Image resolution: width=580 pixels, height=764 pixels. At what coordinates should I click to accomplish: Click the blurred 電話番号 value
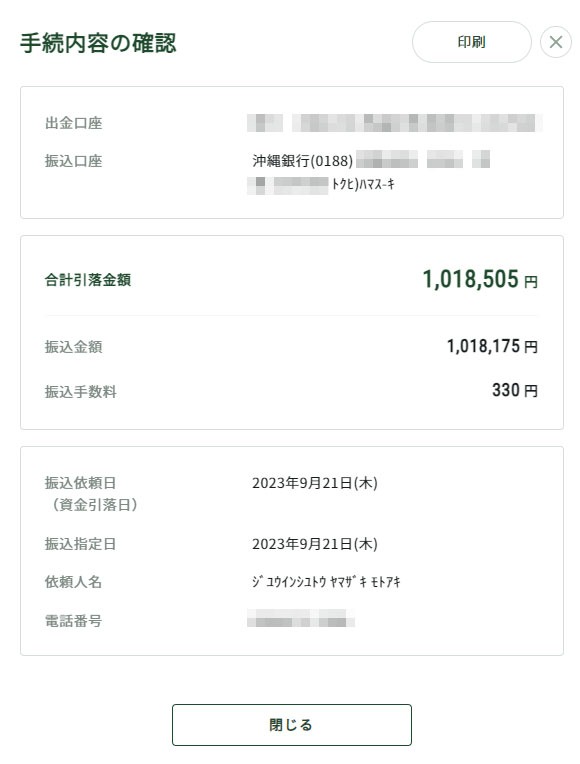coord(301,618)
